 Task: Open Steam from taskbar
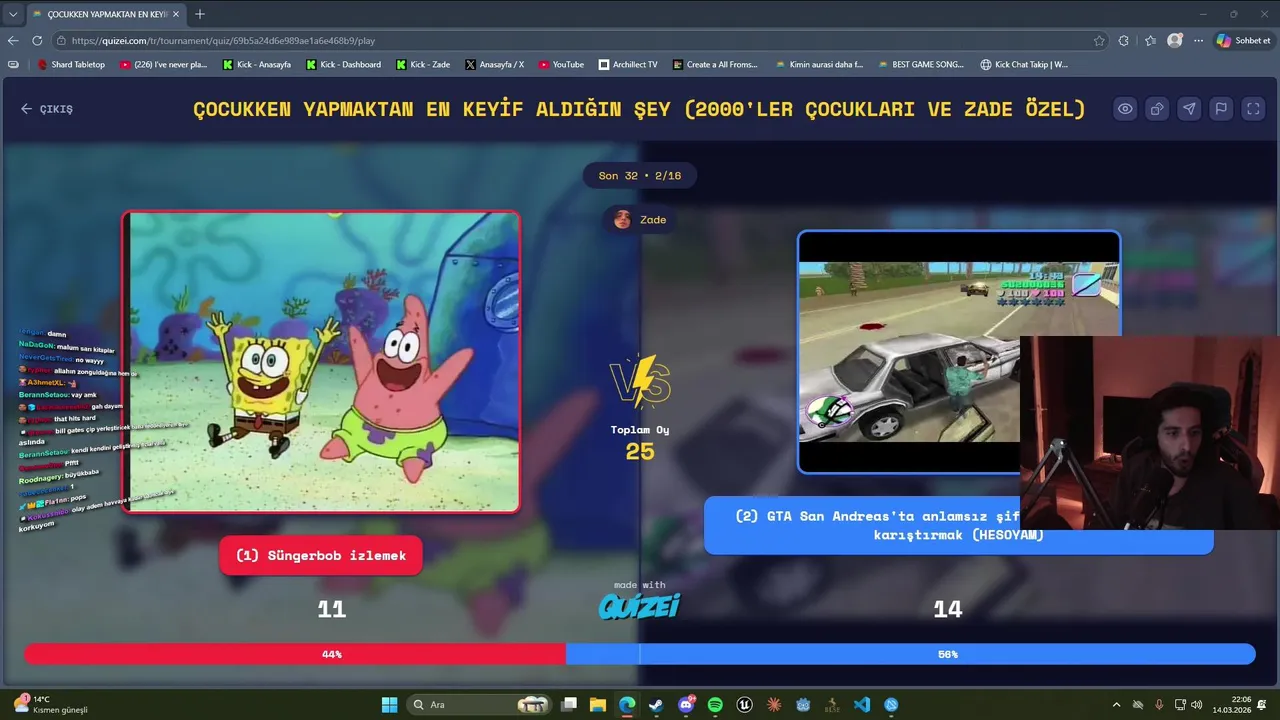point(656,705)
